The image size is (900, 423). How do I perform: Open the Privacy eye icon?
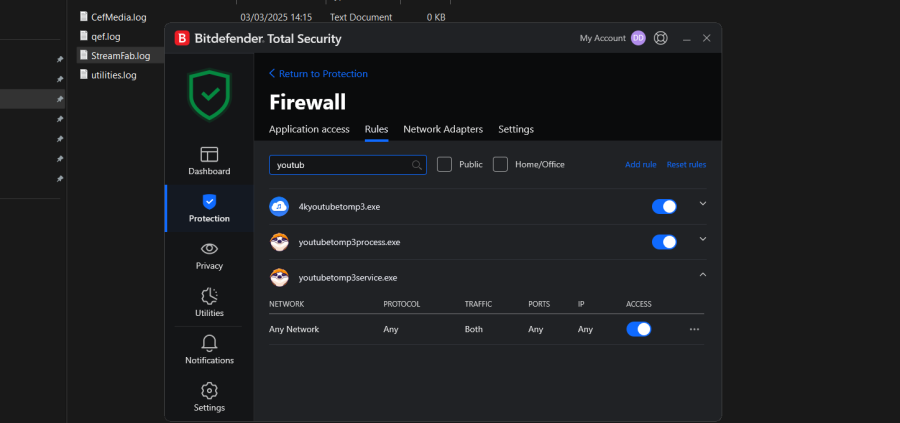pyautogui.click(x=209, y=249)
